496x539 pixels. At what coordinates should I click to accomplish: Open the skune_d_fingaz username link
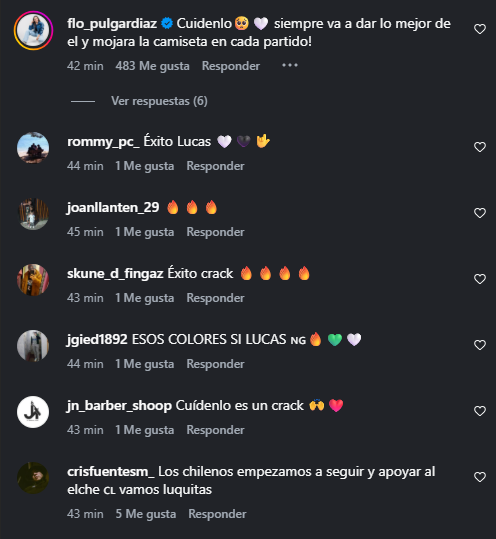click(115, 274)
